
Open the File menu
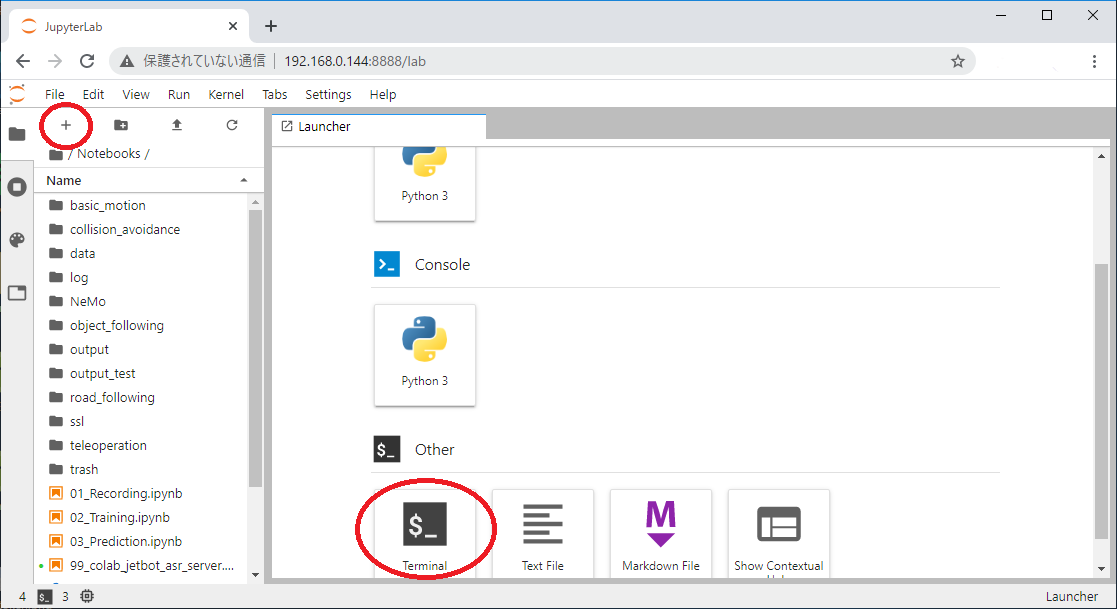(55, 95)
